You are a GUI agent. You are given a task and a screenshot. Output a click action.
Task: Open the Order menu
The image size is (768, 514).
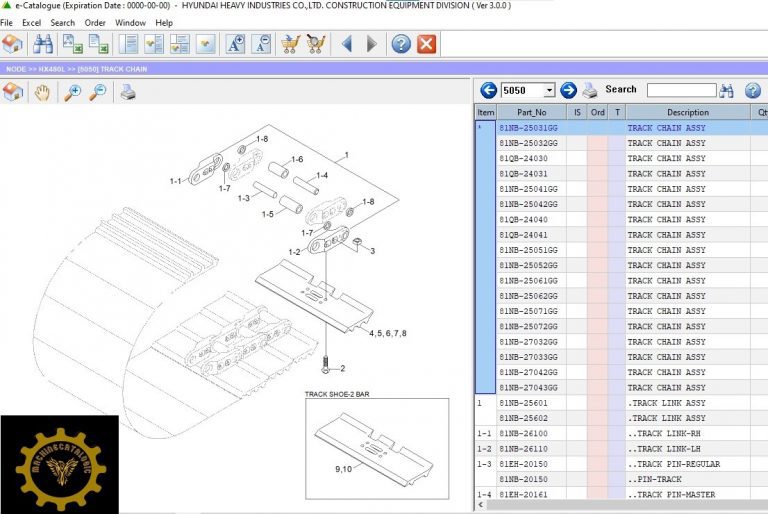pyautogui.click(x=95, y=22)
